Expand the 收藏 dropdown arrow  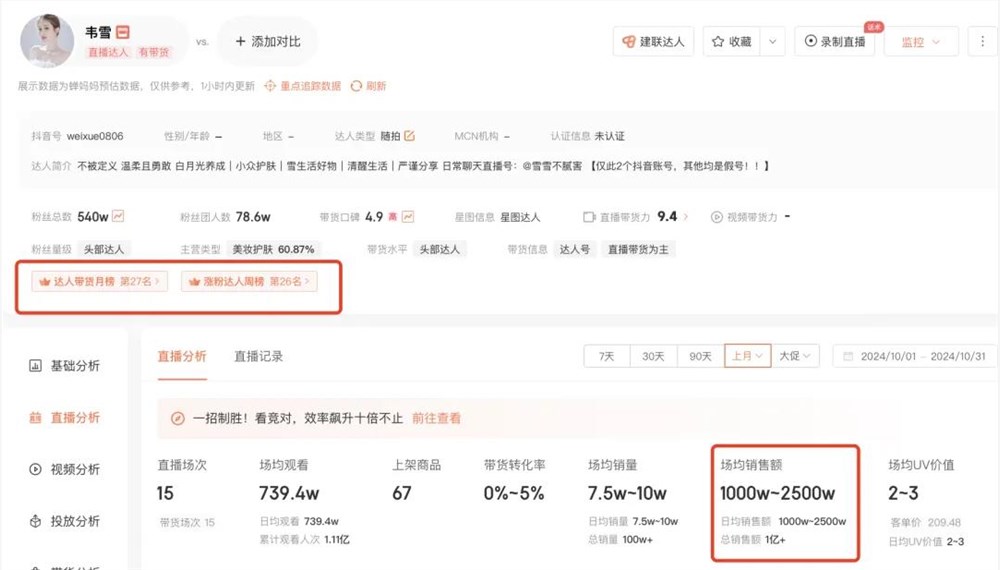[x=772, y=41]
